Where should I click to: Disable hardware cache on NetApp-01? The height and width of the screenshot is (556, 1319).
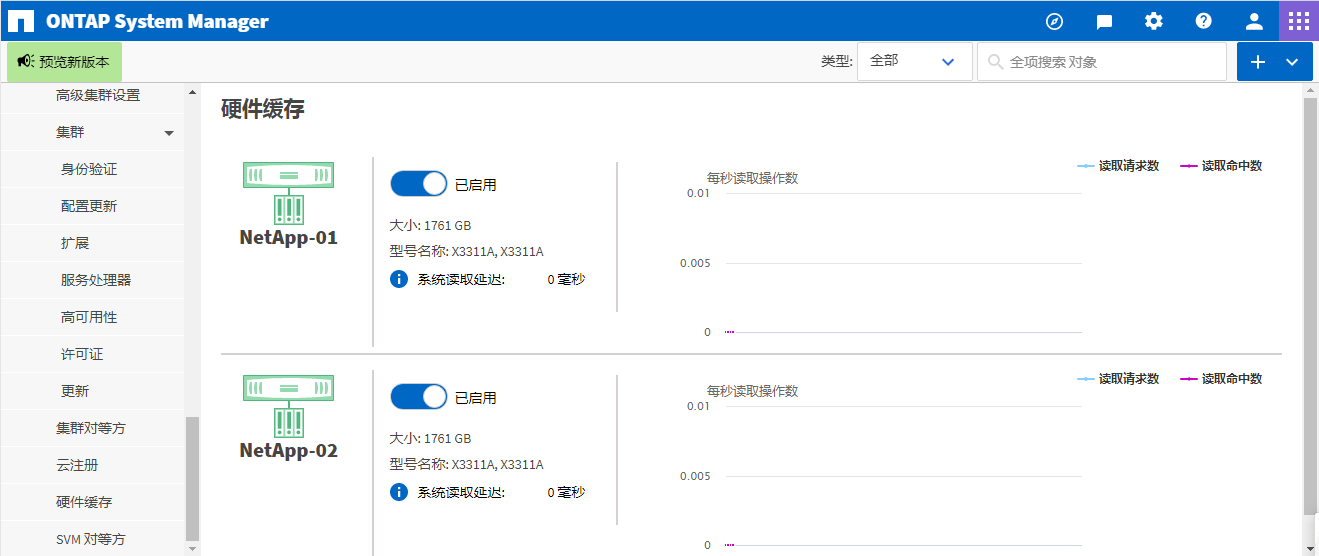pyautogui.click(x=418, y=184)
